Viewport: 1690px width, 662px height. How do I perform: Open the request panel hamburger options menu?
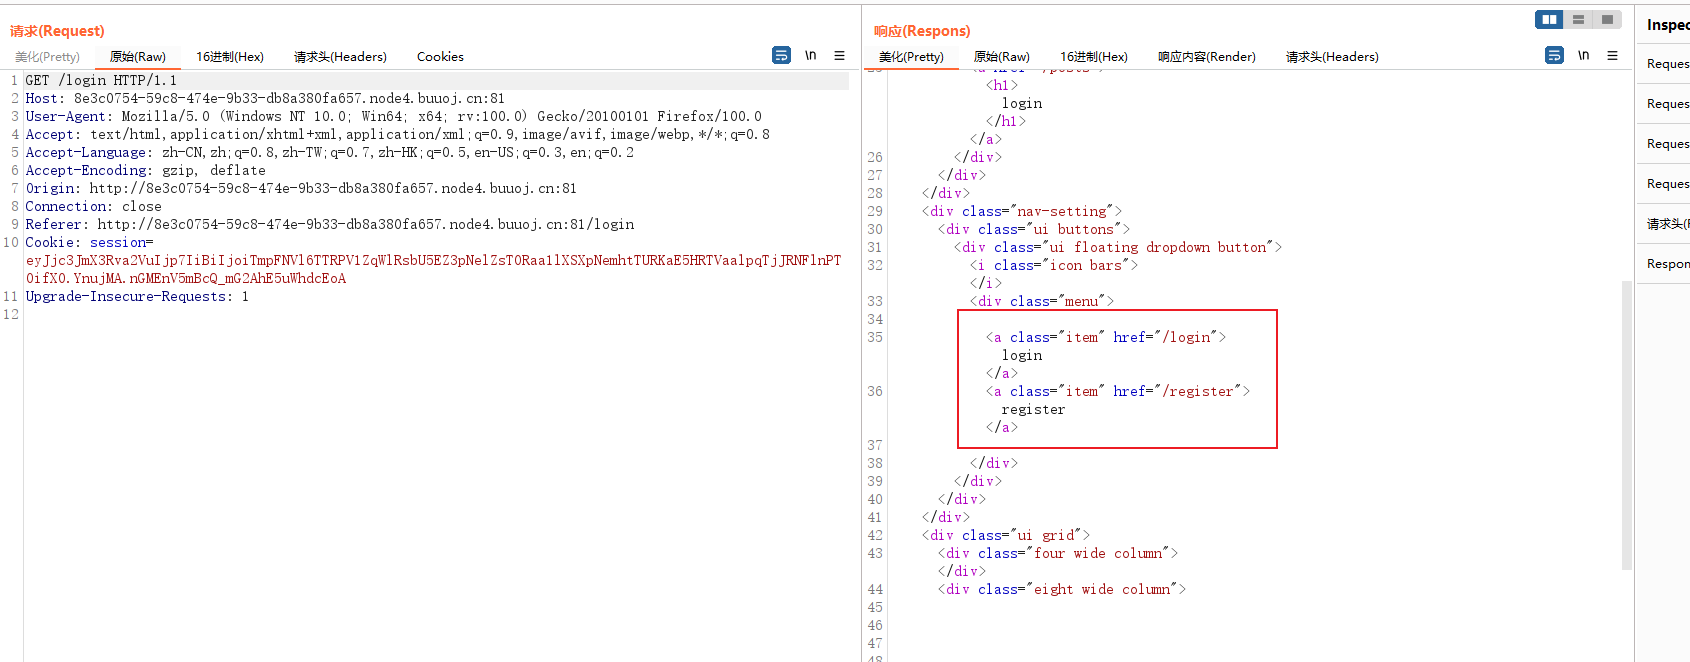point(840,55)
